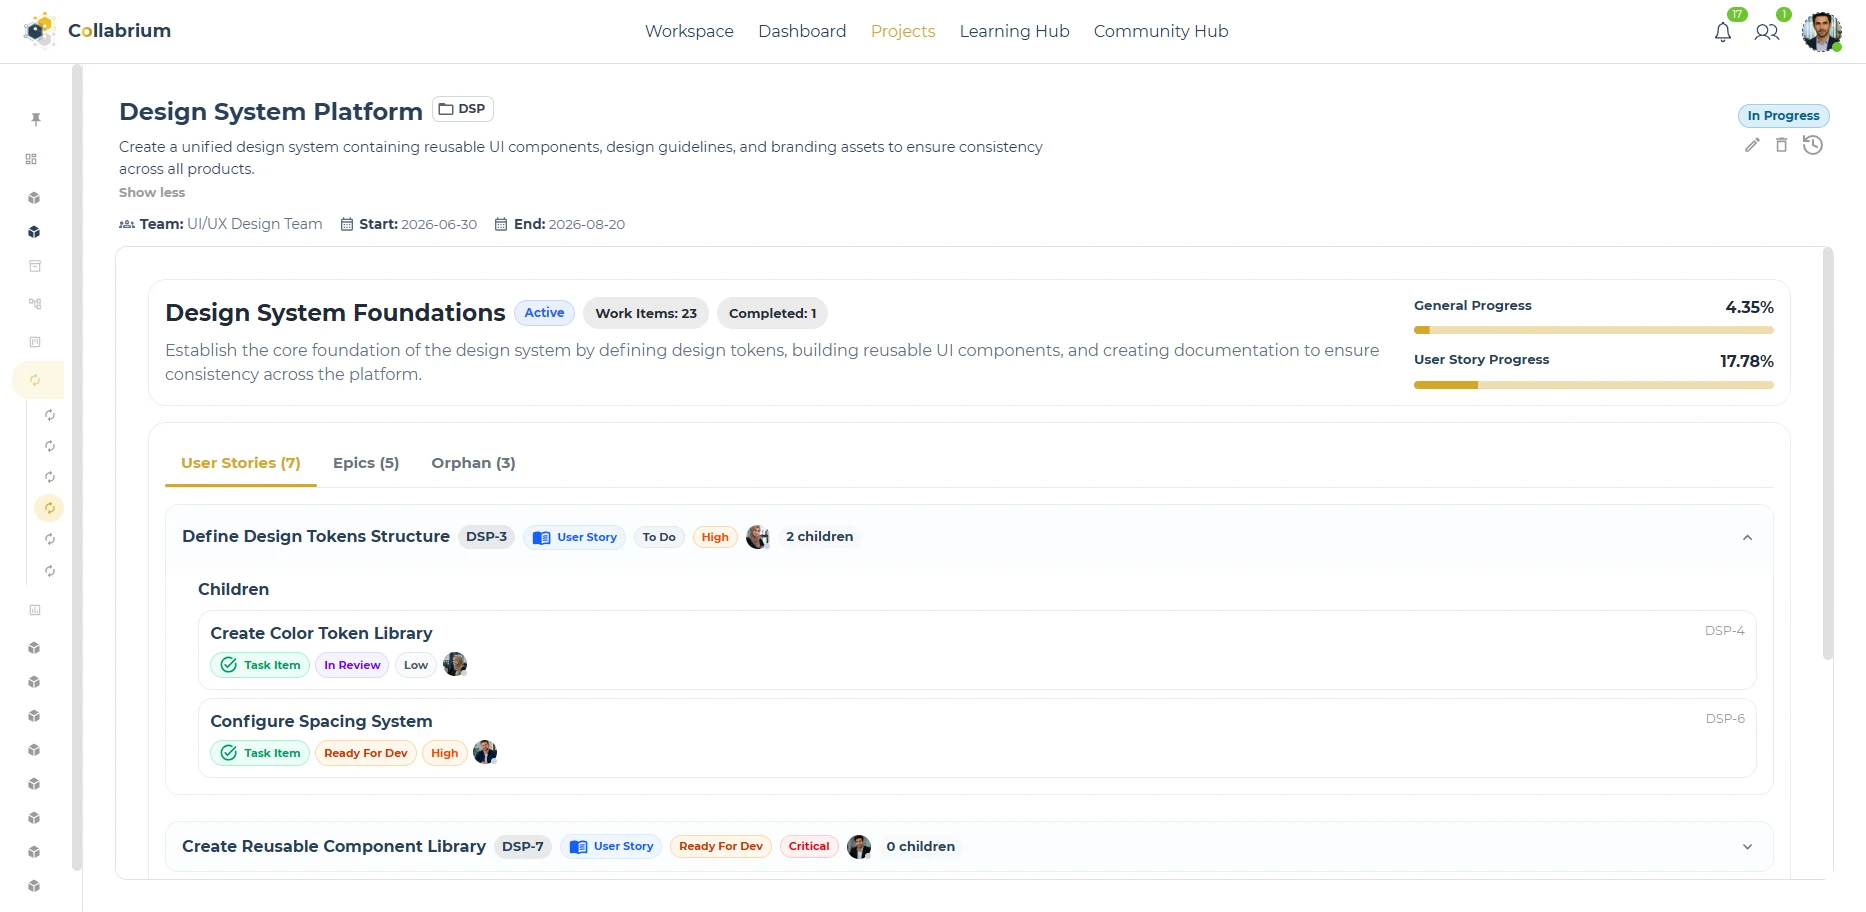Open the hierarchy tree icon in sidebar
1866x912 pixels.
(35, 303)
